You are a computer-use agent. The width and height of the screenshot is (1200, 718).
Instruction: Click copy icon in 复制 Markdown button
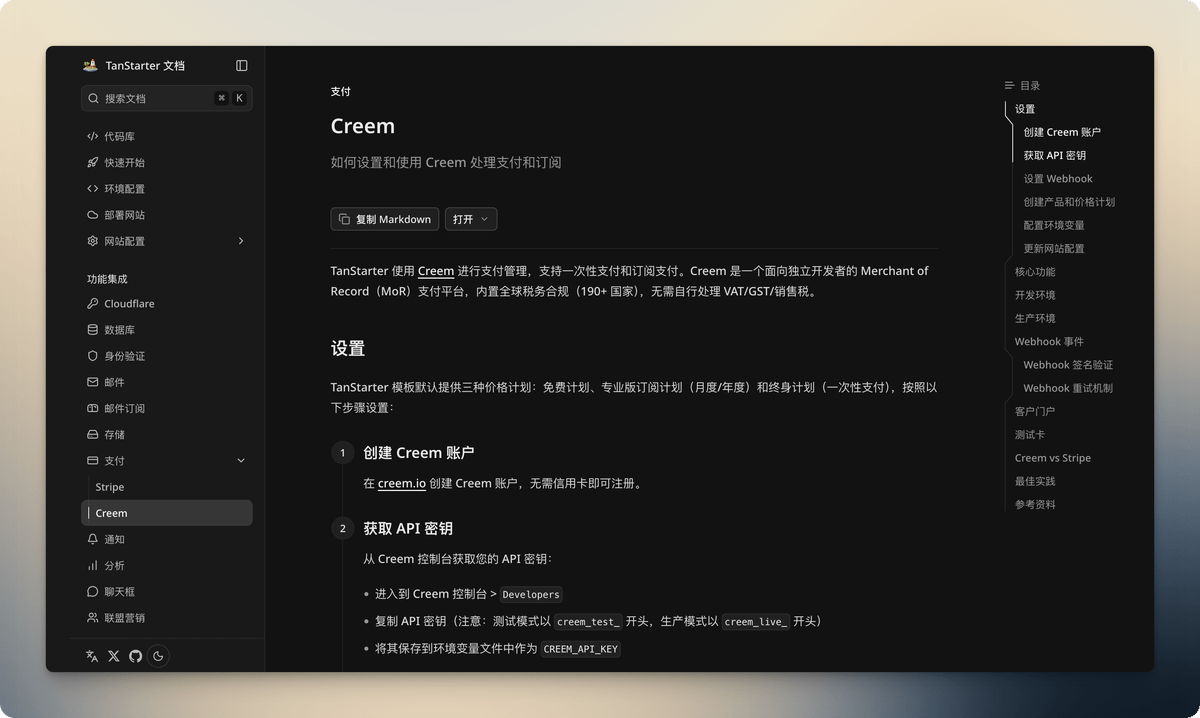344,219
